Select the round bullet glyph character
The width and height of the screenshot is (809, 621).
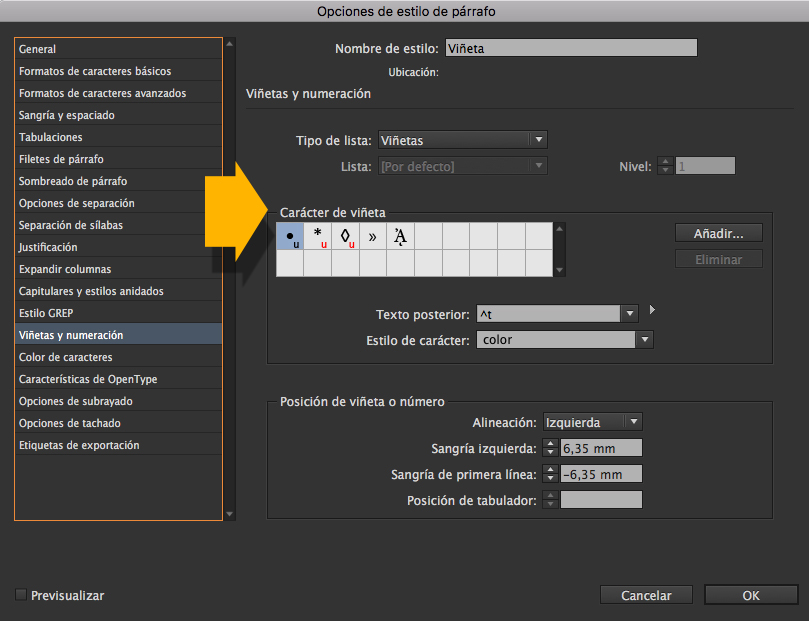pyautogui.click(x=290, y=236)
